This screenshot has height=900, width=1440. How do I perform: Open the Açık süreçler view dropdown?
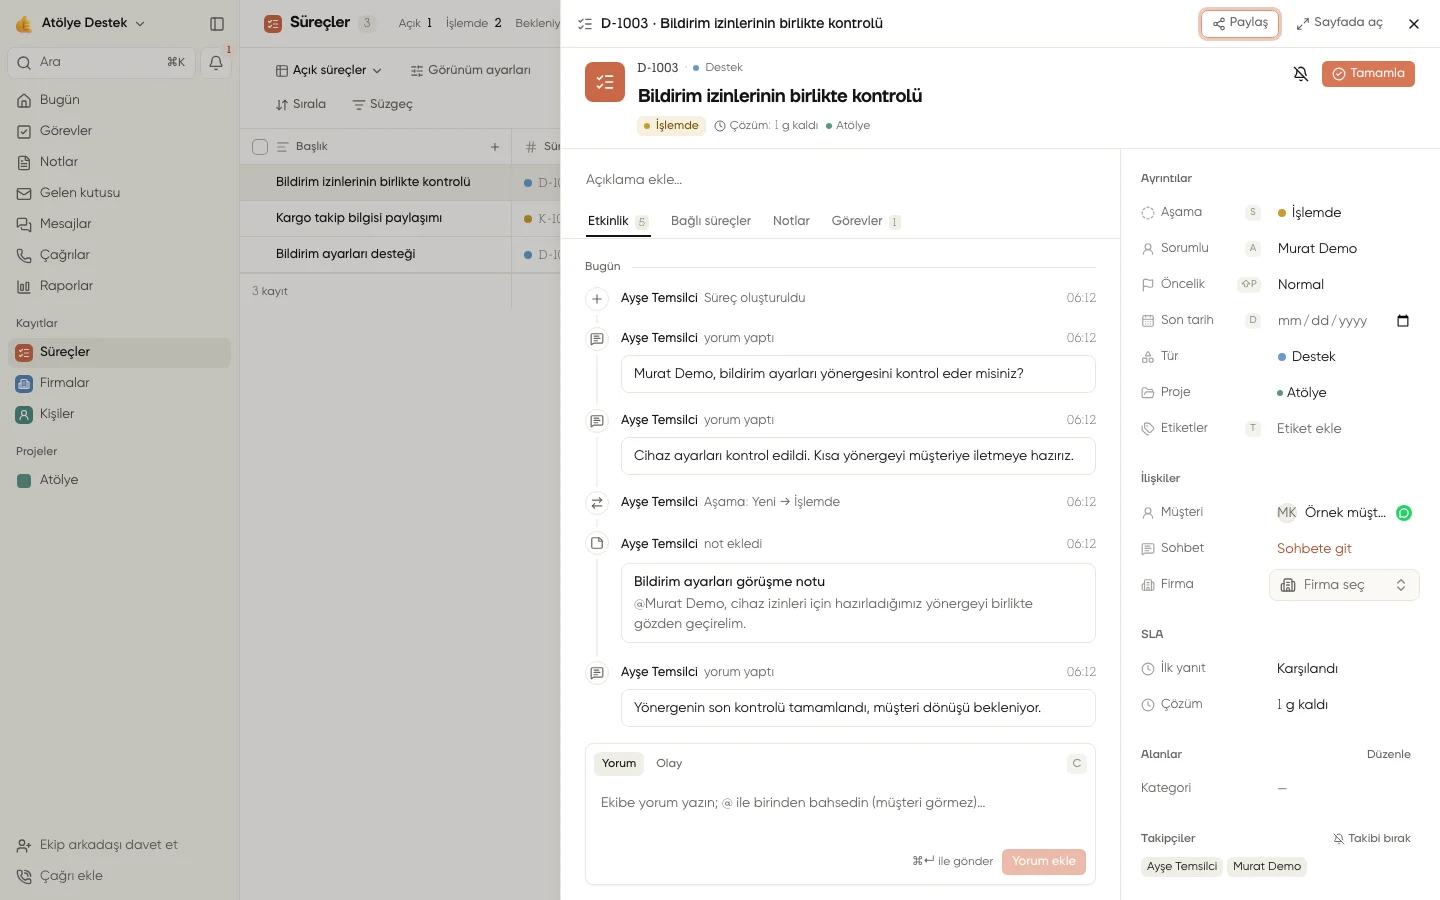(x=329, y=70)
